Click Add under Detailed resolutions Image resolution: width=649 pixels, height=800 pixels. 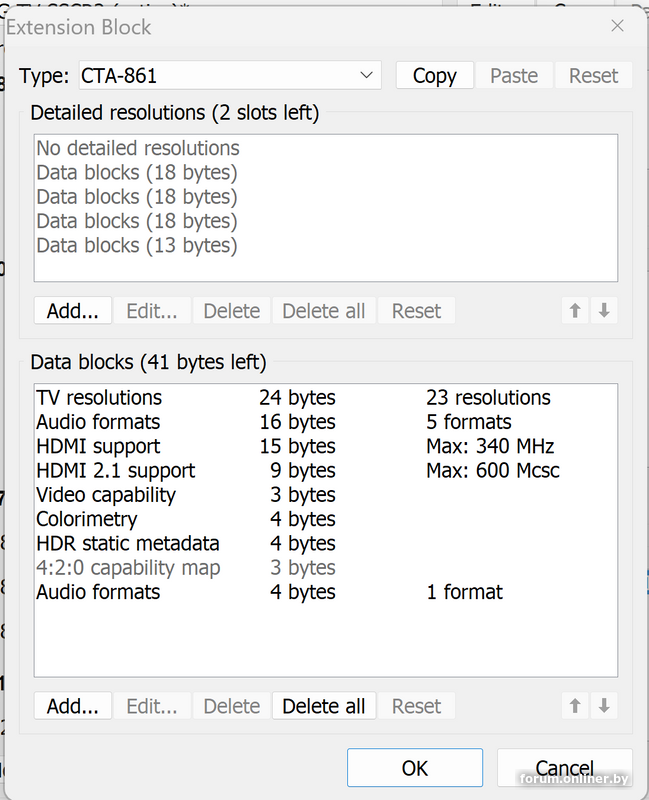tap(72, 311)
